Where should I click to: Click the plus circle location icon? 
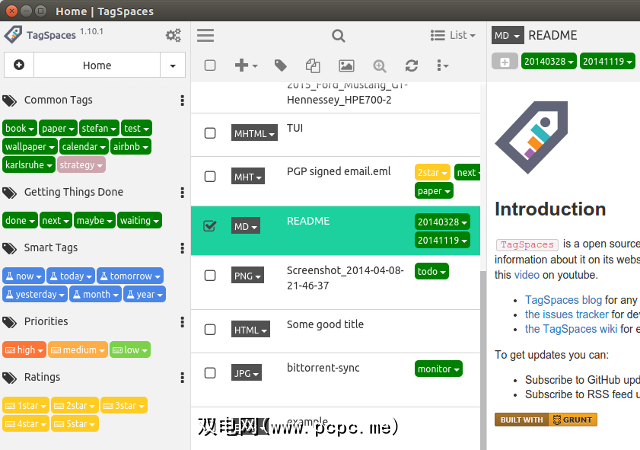click(19, 65)
